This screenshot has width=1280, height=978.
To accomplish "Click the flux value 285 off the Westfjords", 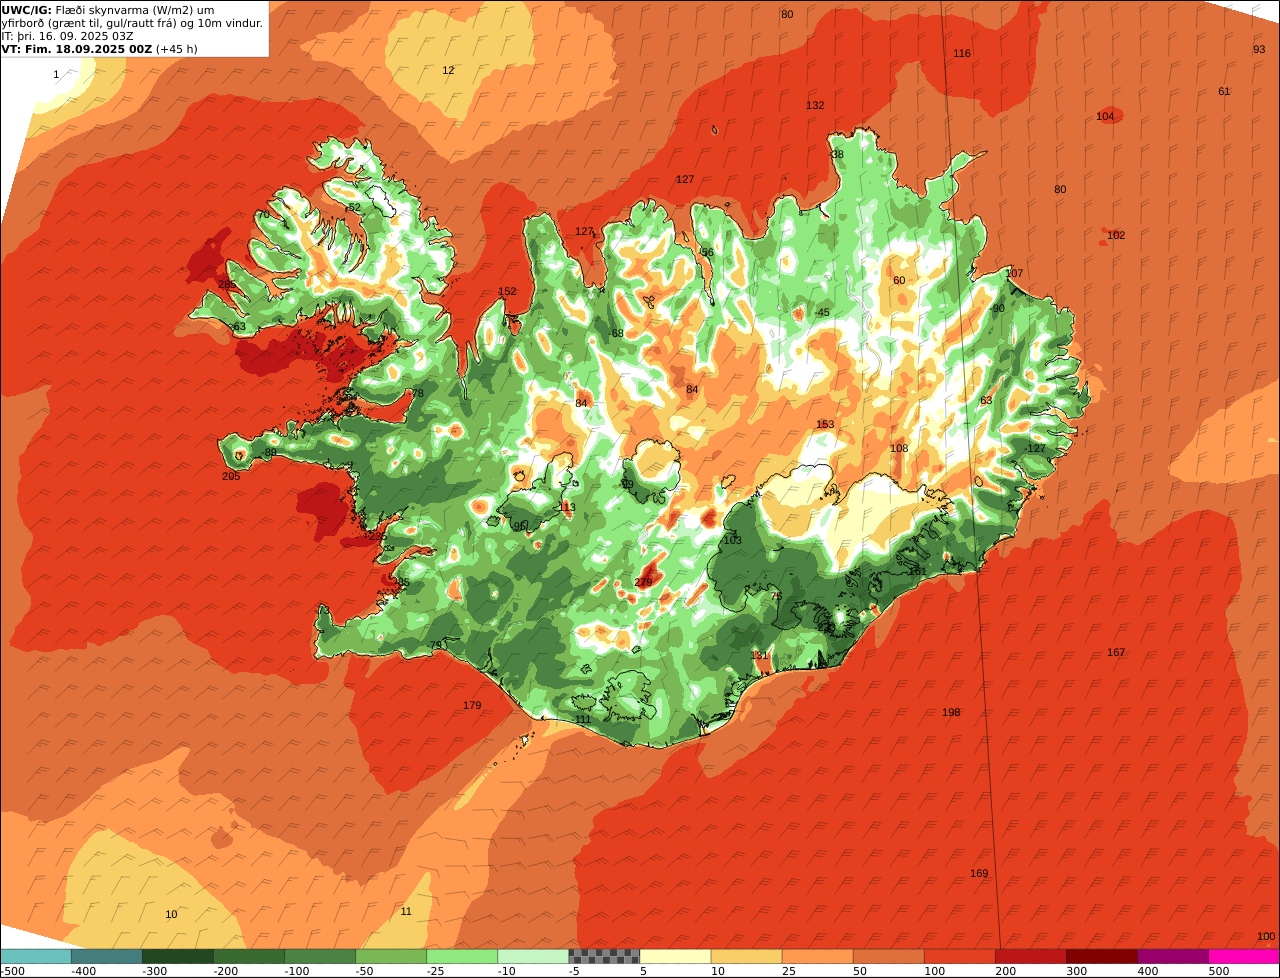I will pos(228,285).
